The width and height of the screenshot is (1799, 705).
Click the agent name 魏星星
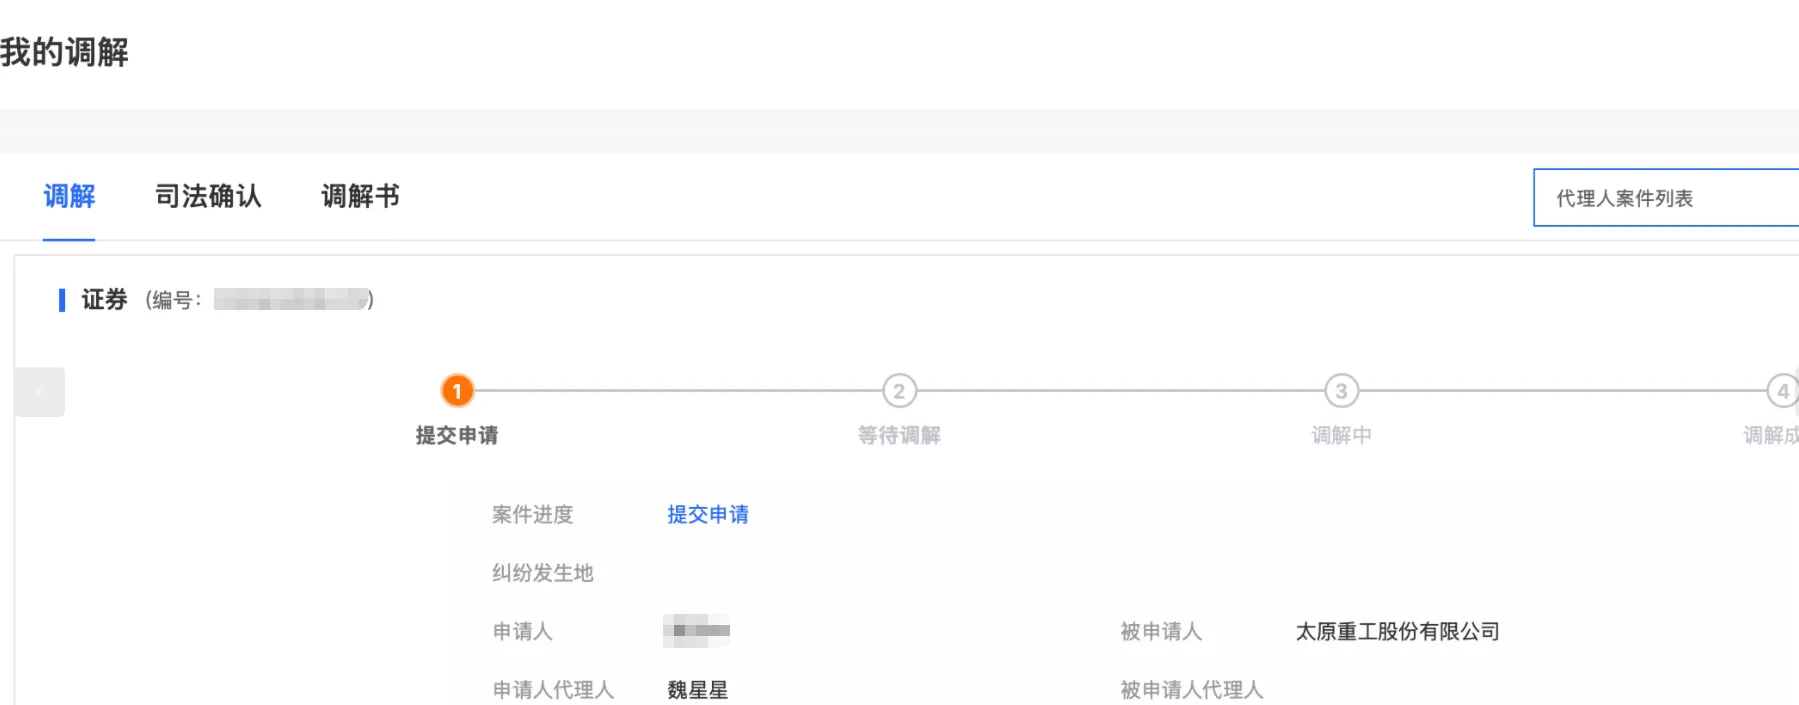697,689
